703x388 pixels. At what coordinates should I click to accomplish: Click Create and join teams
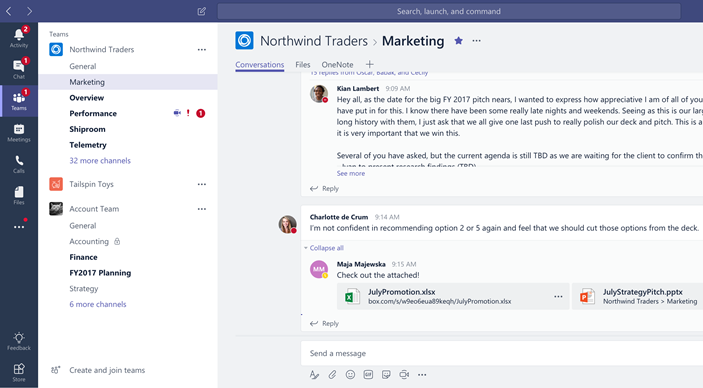(107, 370)
